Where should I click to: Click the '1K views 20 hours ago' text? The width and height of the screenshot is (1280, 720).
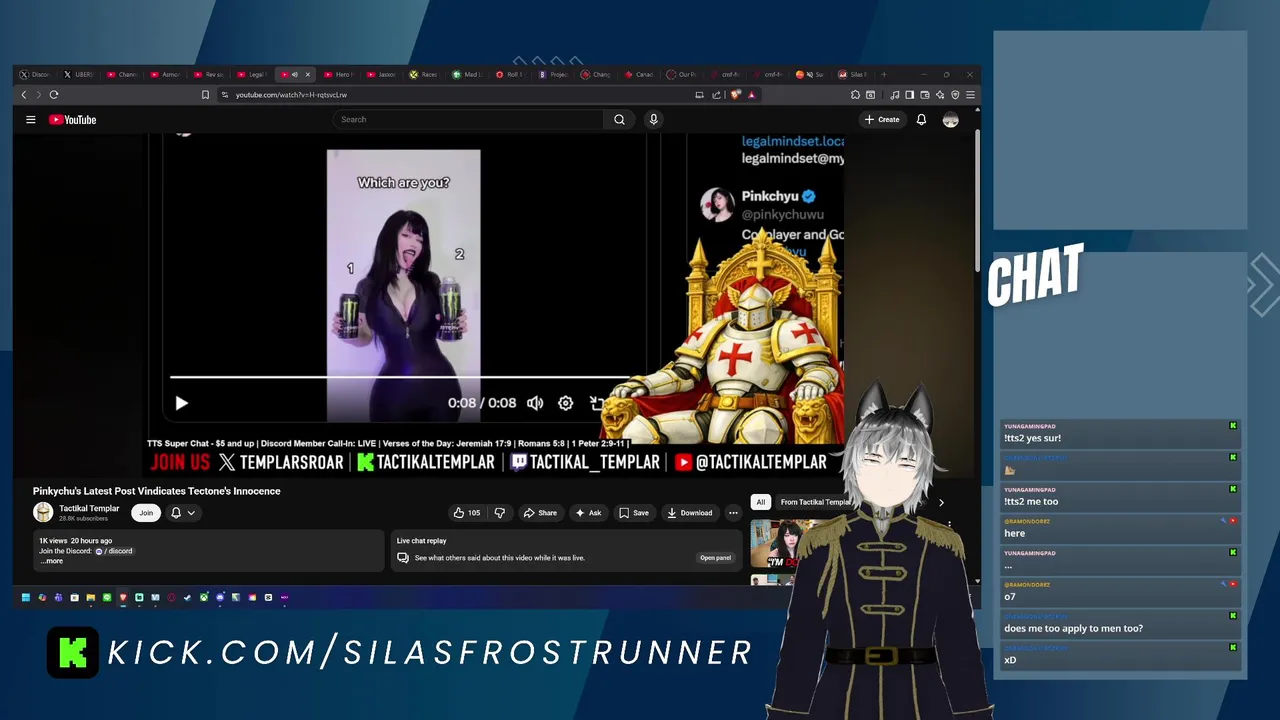[75, 541]
